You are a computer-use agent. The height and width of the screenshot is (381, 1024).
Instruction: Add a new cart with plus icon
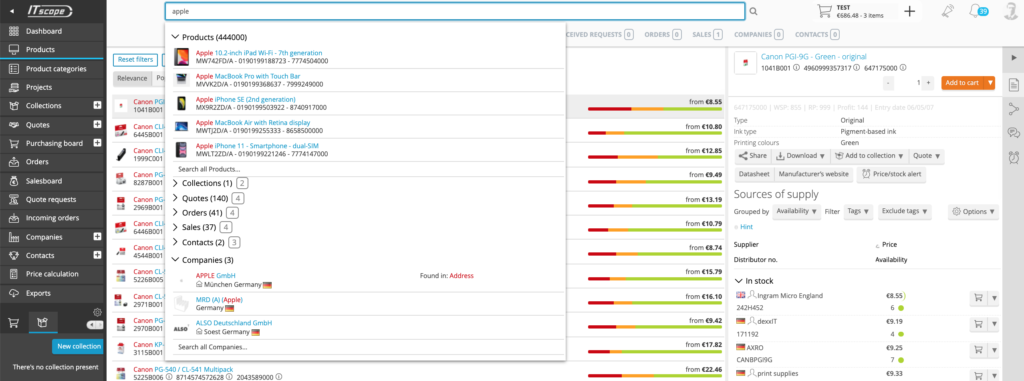point(910,11)
